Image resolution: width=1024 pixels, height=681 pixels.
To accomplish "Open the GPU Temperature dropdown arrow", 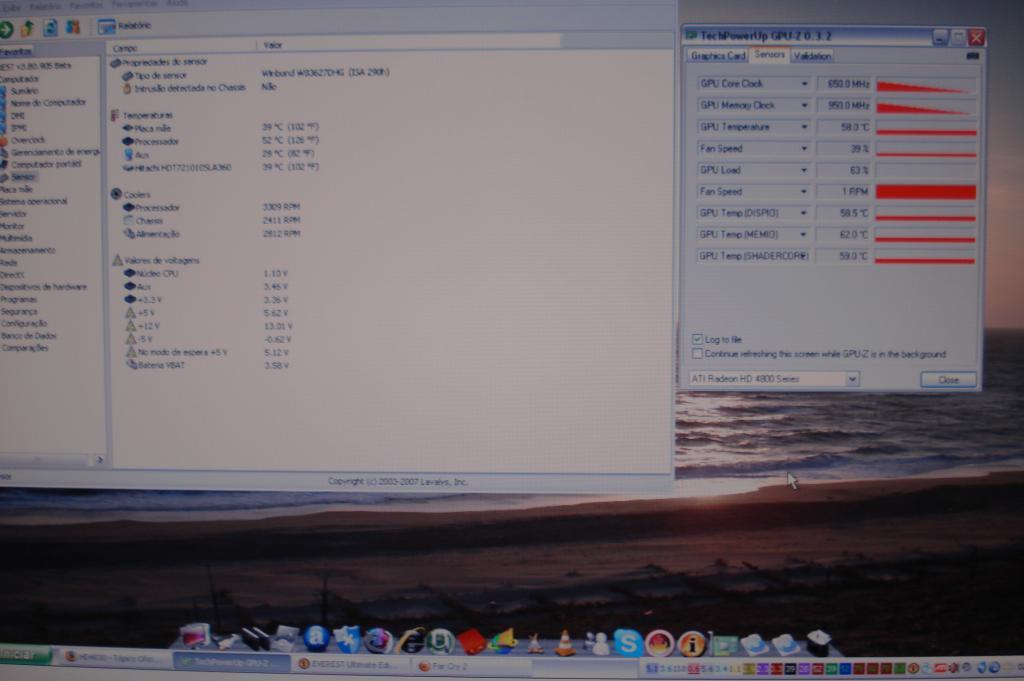I will click(x=804, y=127).
